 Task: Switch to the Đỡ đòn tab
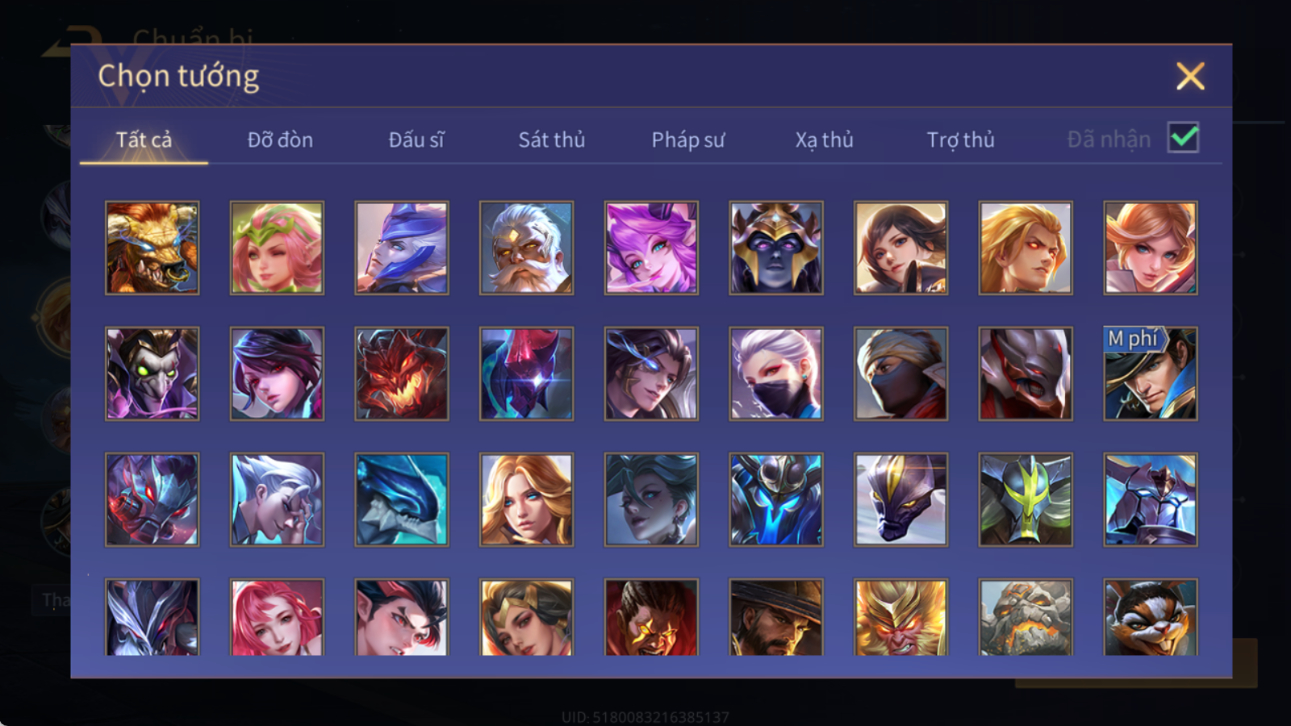click(280, 140)
